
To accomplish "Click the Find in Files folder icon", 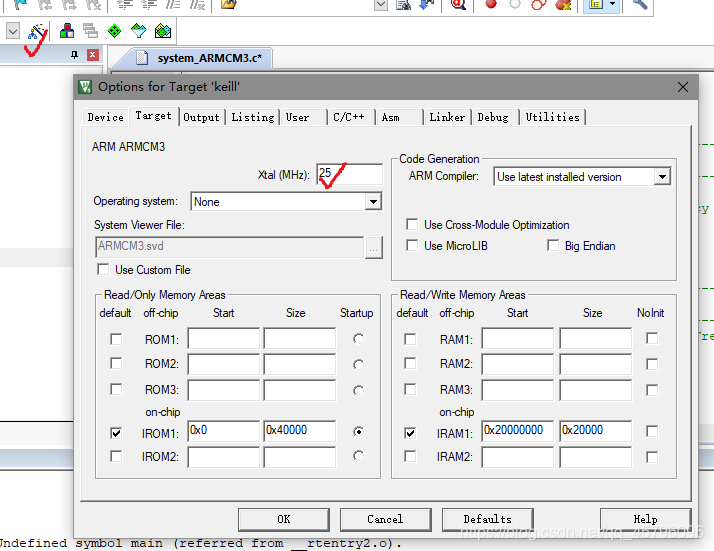I will point(229,5).
